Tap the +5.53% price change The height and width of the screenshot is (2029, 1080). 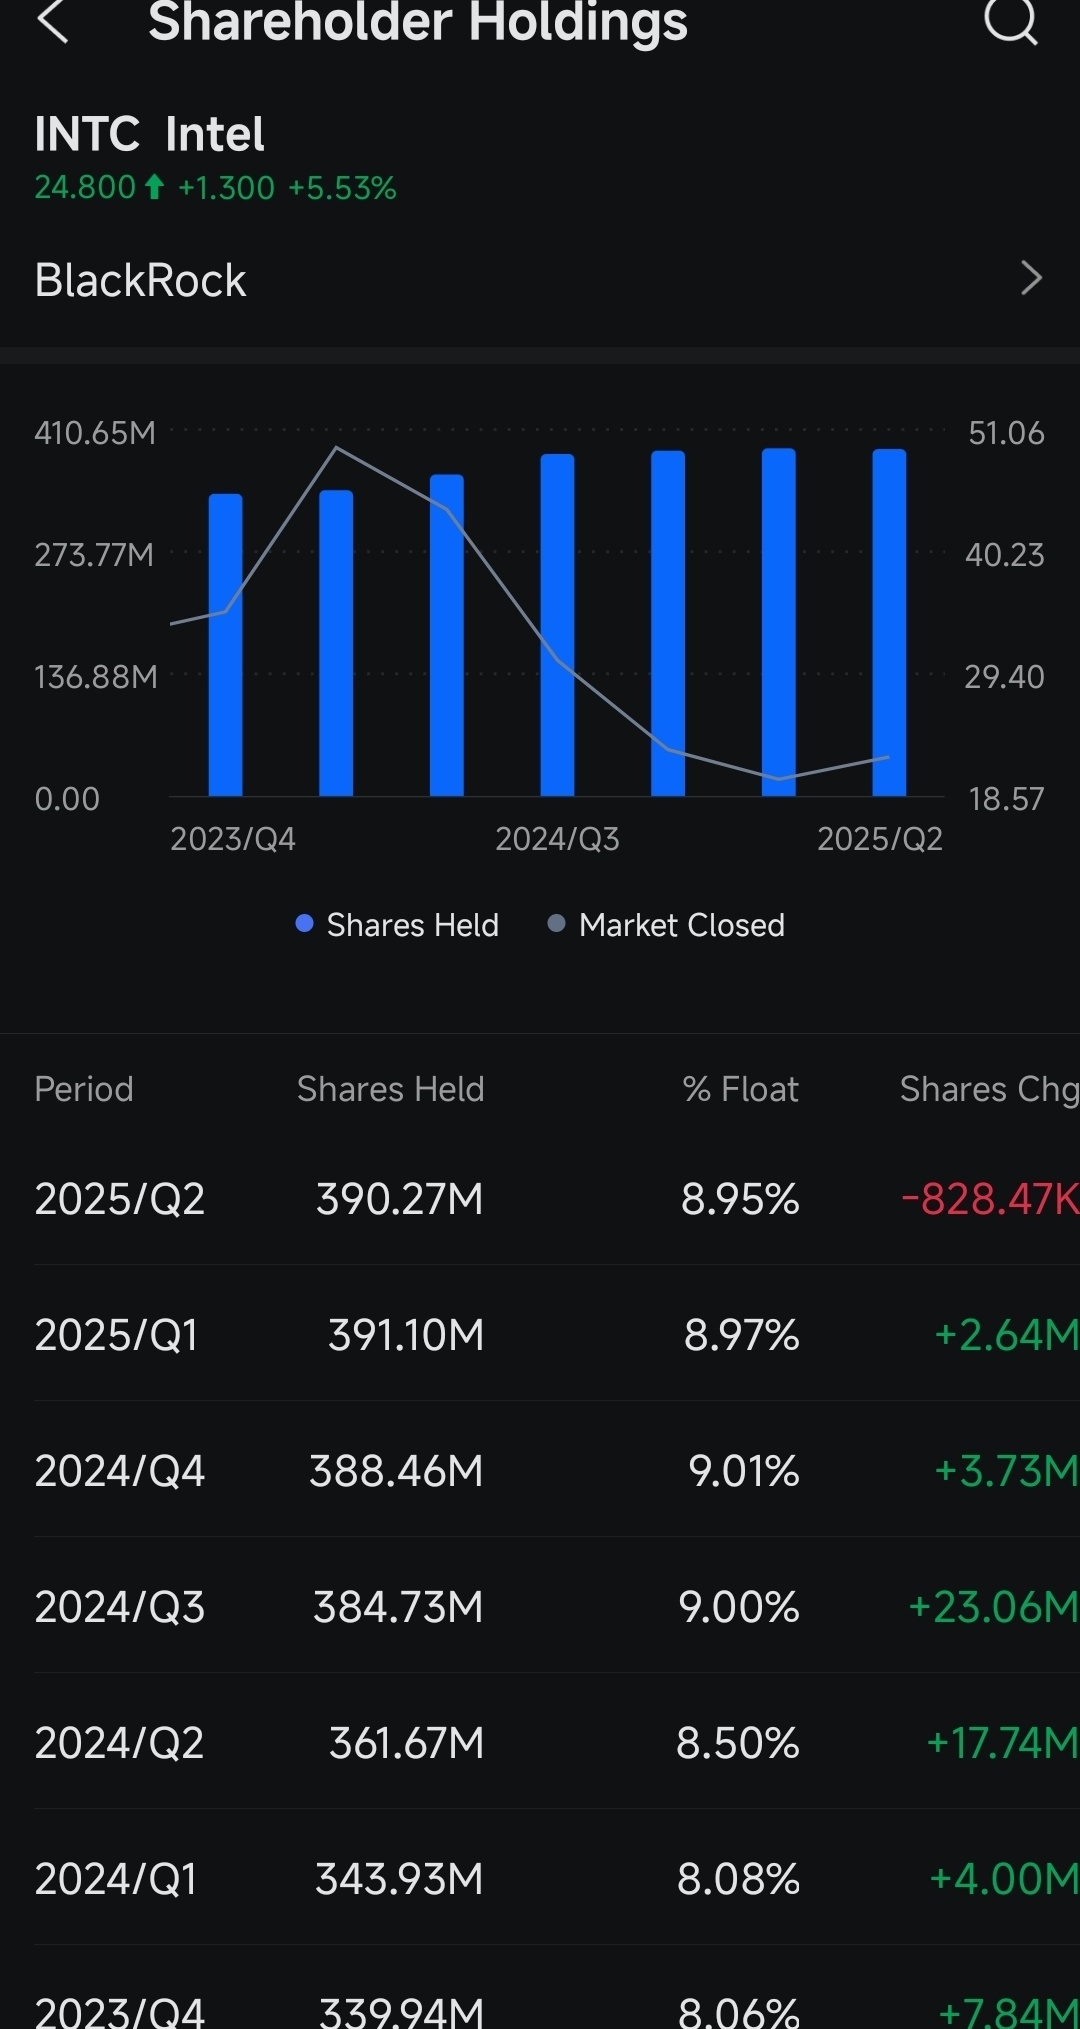point(342,187)
